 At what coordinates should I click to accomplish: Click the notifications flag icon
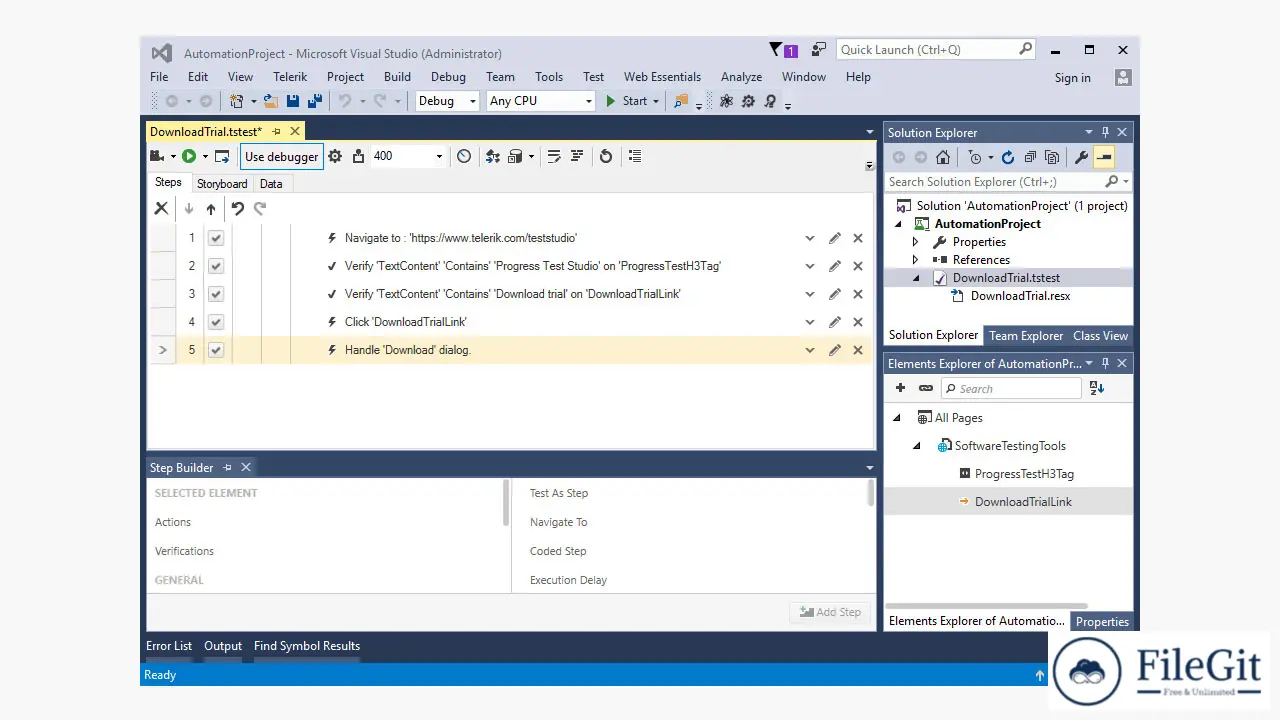(775, 50)
